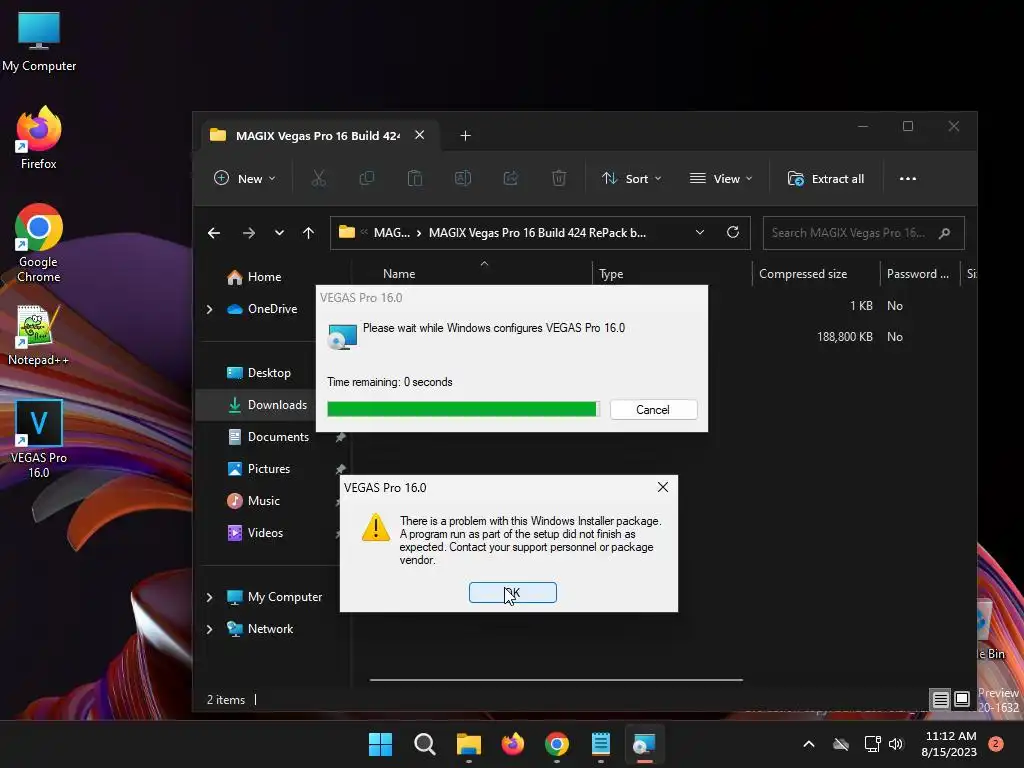Click Extract all button
1024x768 pixels.
[x=826, y=178]
